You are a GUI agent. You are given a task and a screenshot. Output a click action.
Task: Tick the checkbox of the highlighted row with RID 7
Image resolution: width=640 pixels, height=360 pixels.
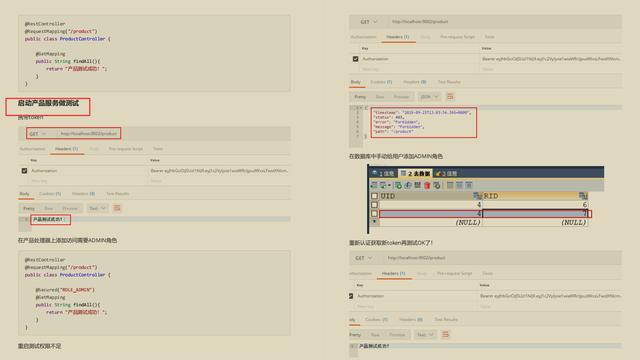374,213
